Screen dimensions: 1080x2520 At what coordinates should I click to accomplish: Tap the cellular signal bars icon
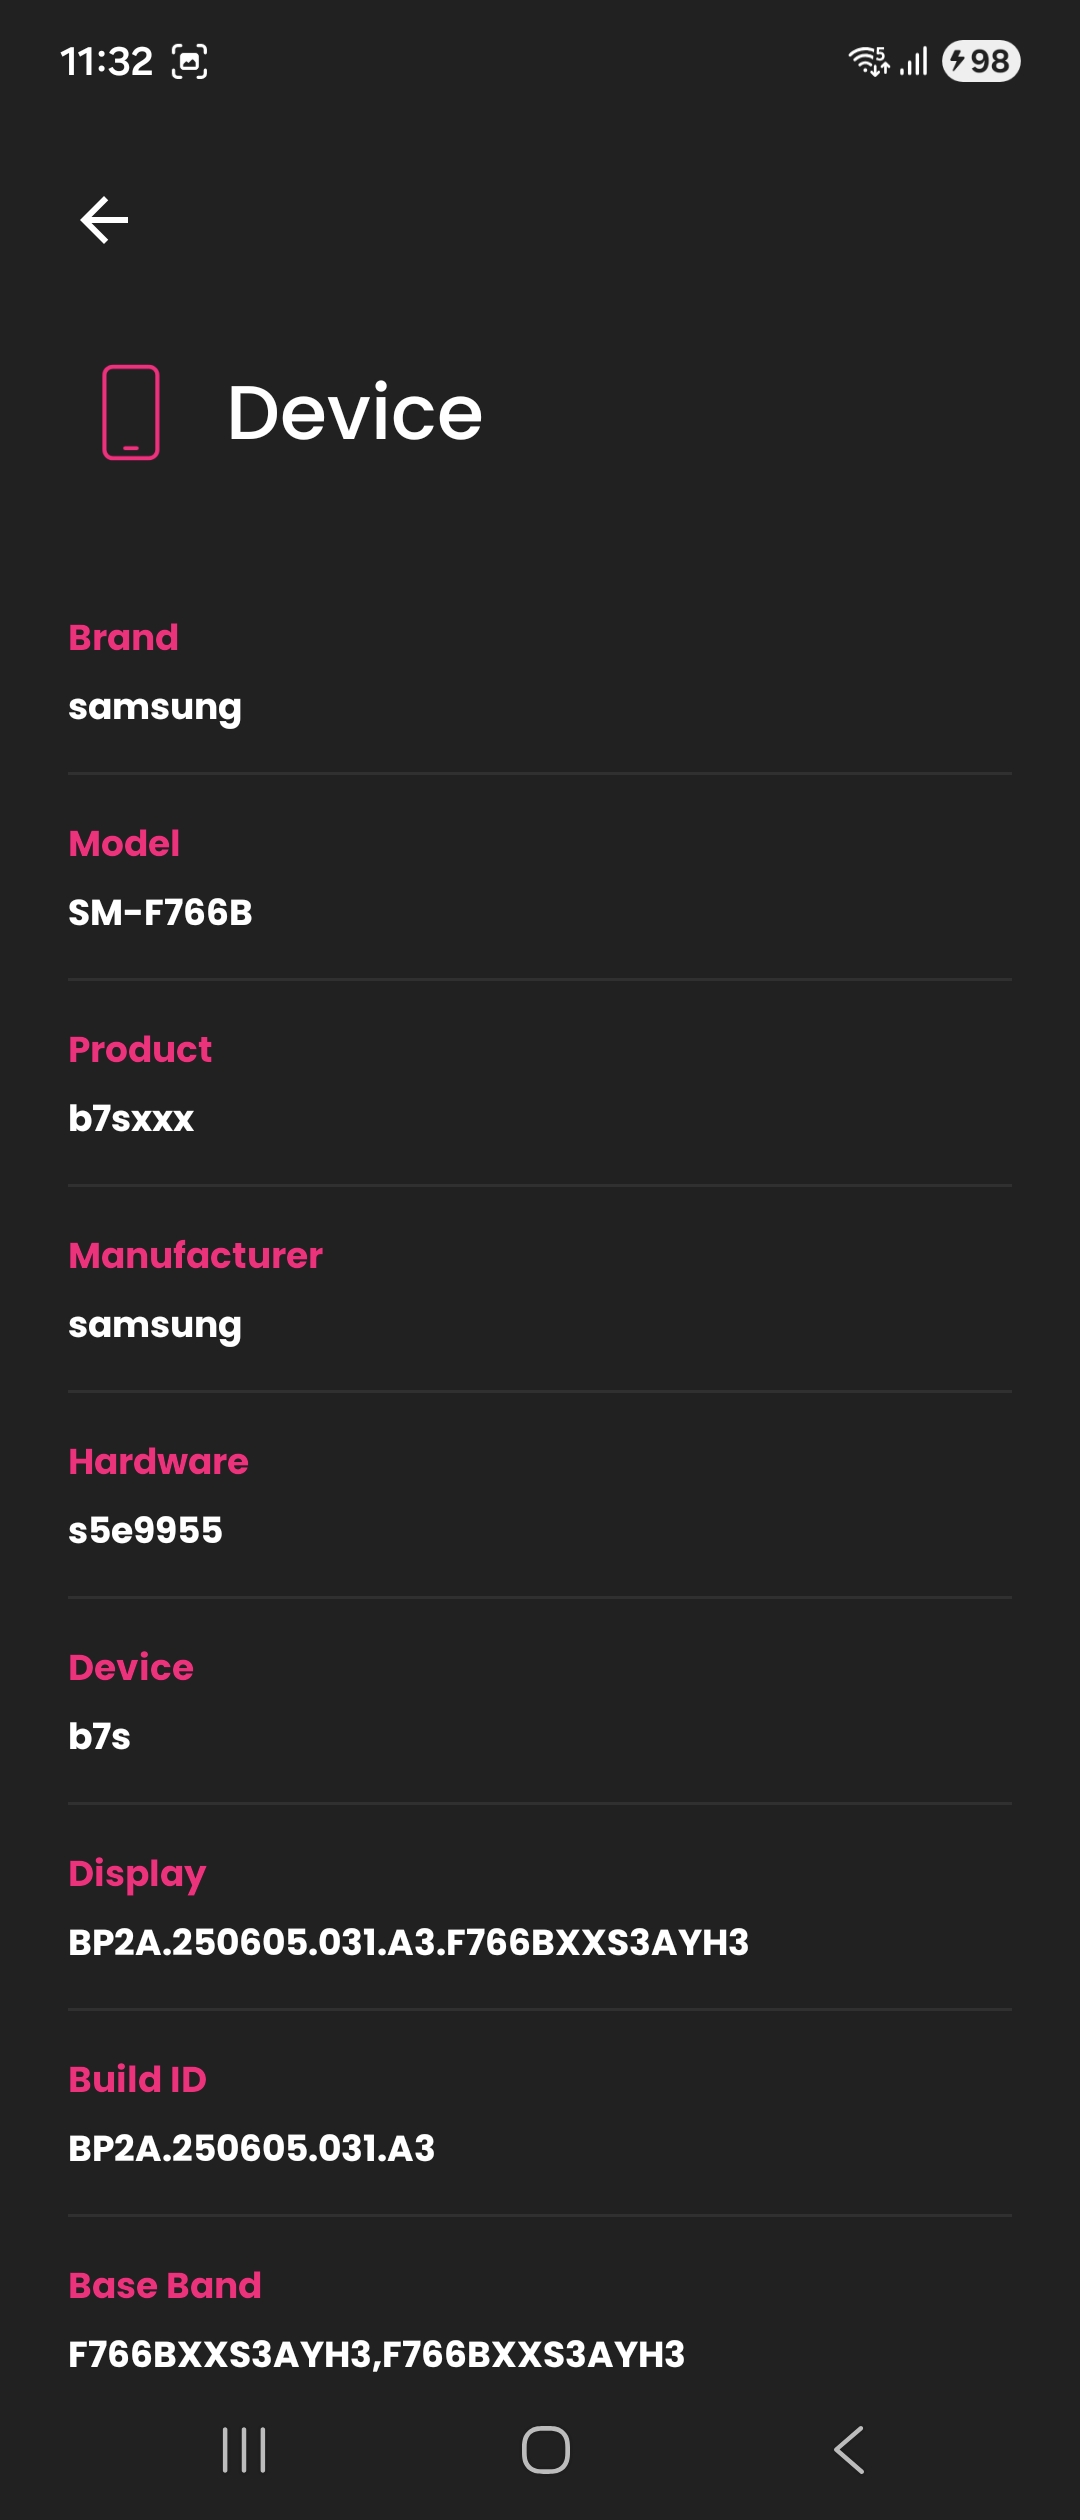pyautogui.click(x=914, y=62)
